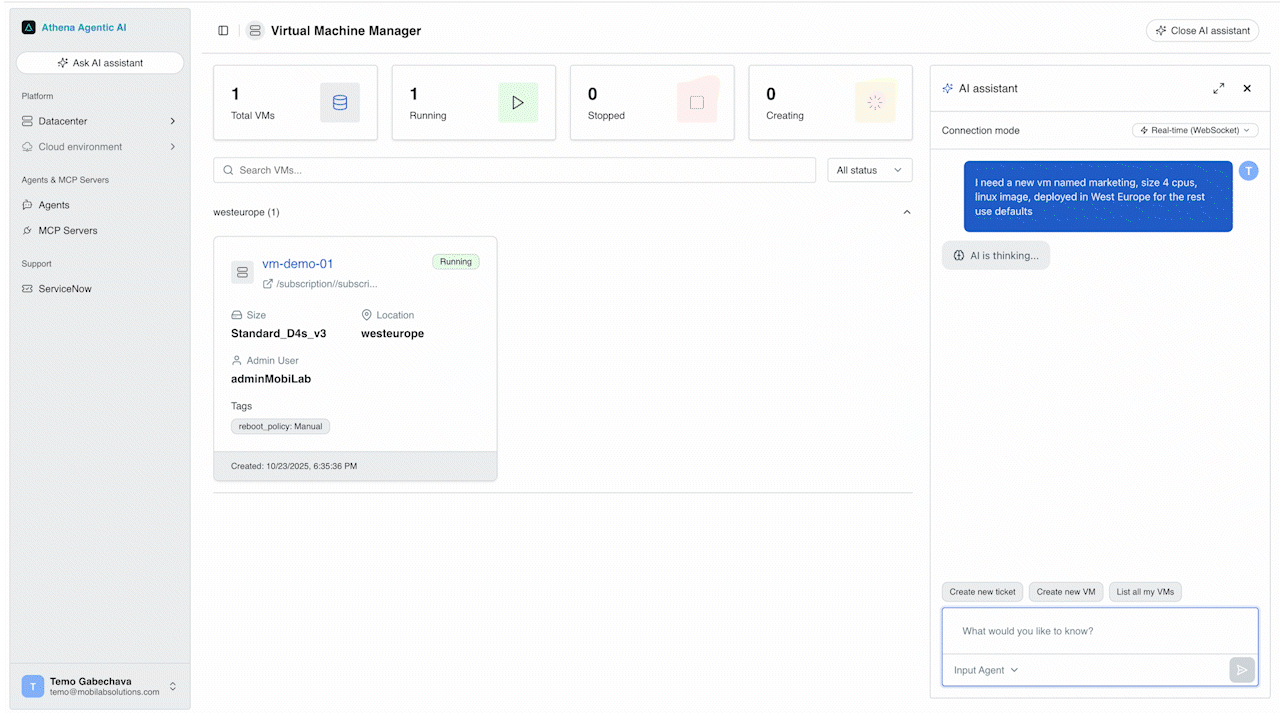This screenshot has width=1280, height=720.
Task: Close the AI assistant panel with X
Action: coord(1247,88)
